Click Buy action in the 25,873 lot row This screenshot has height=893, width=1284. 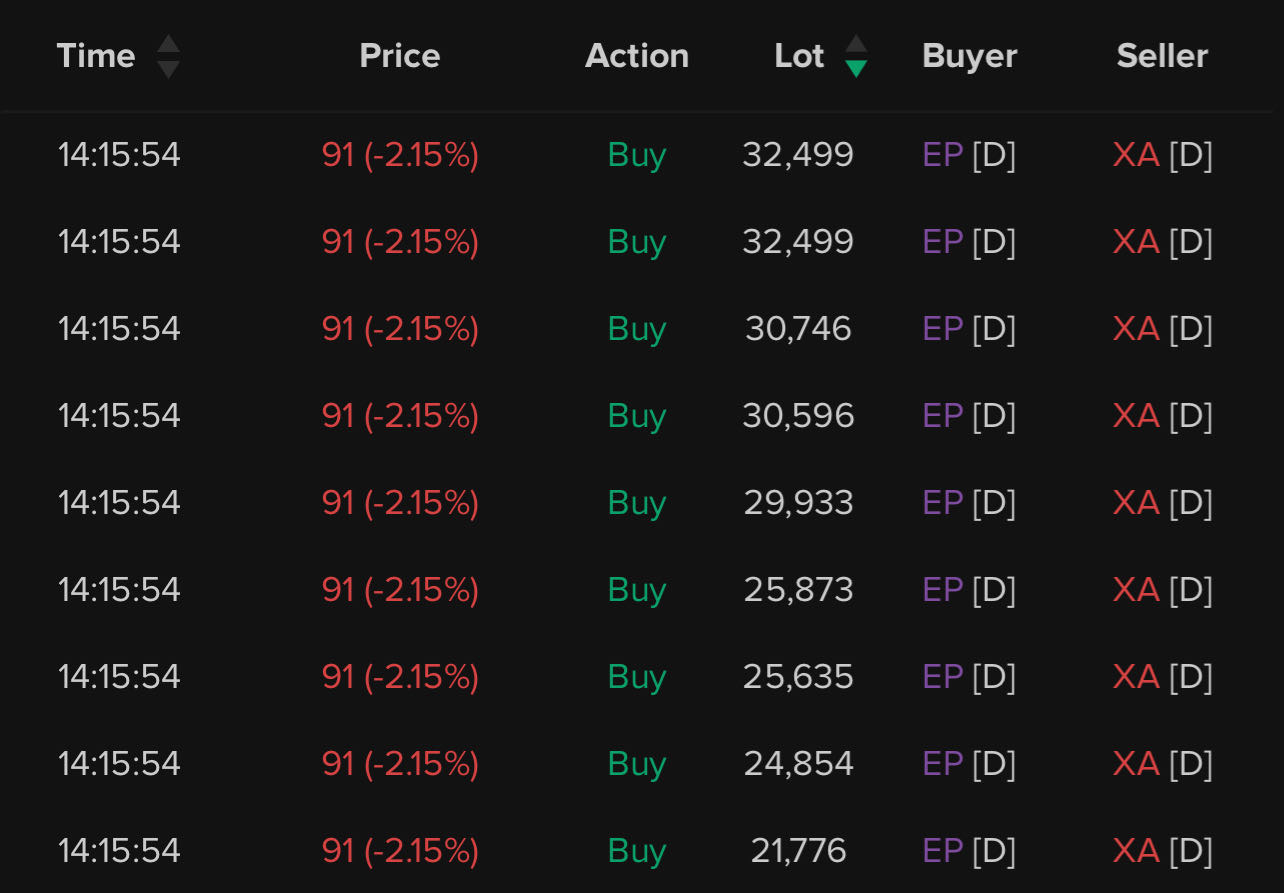[637, 590]
